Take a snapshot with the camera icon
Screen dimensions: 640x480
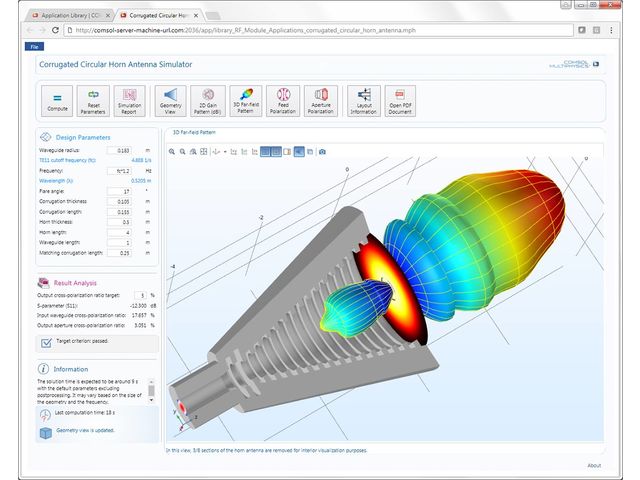322,152
